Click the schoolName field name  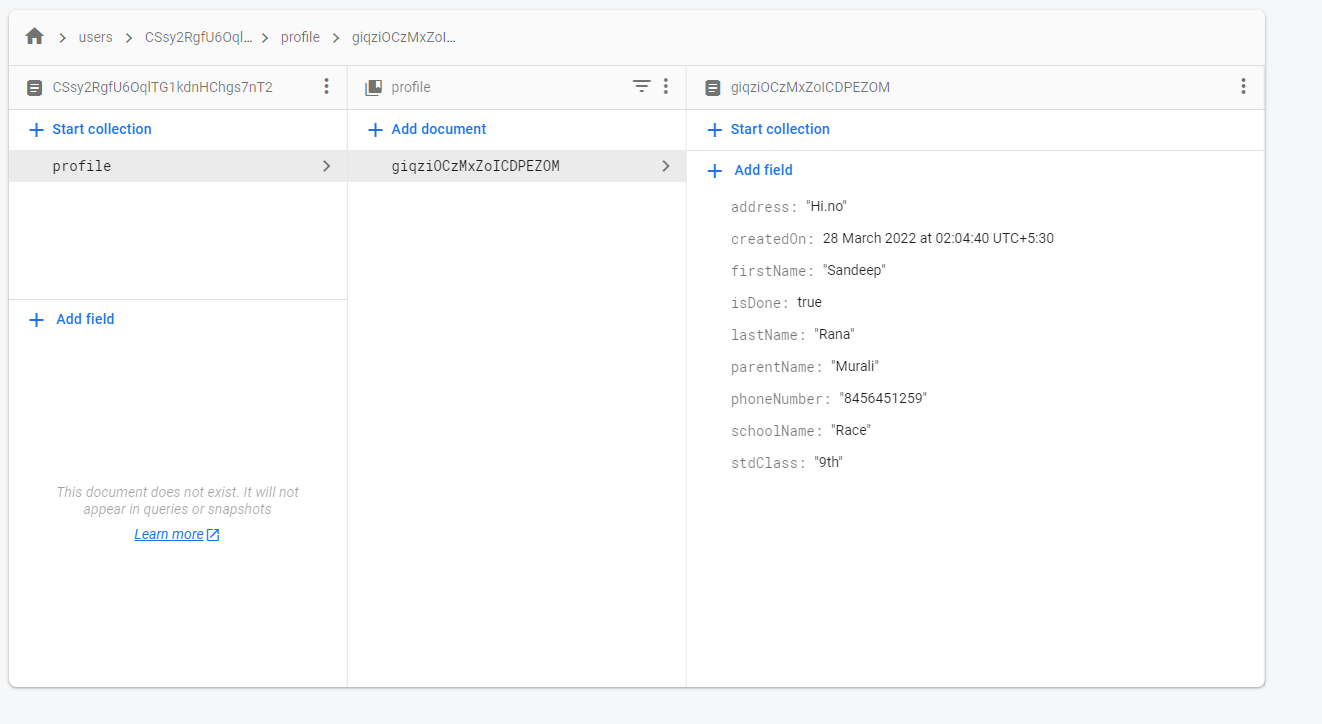point(776,431)
